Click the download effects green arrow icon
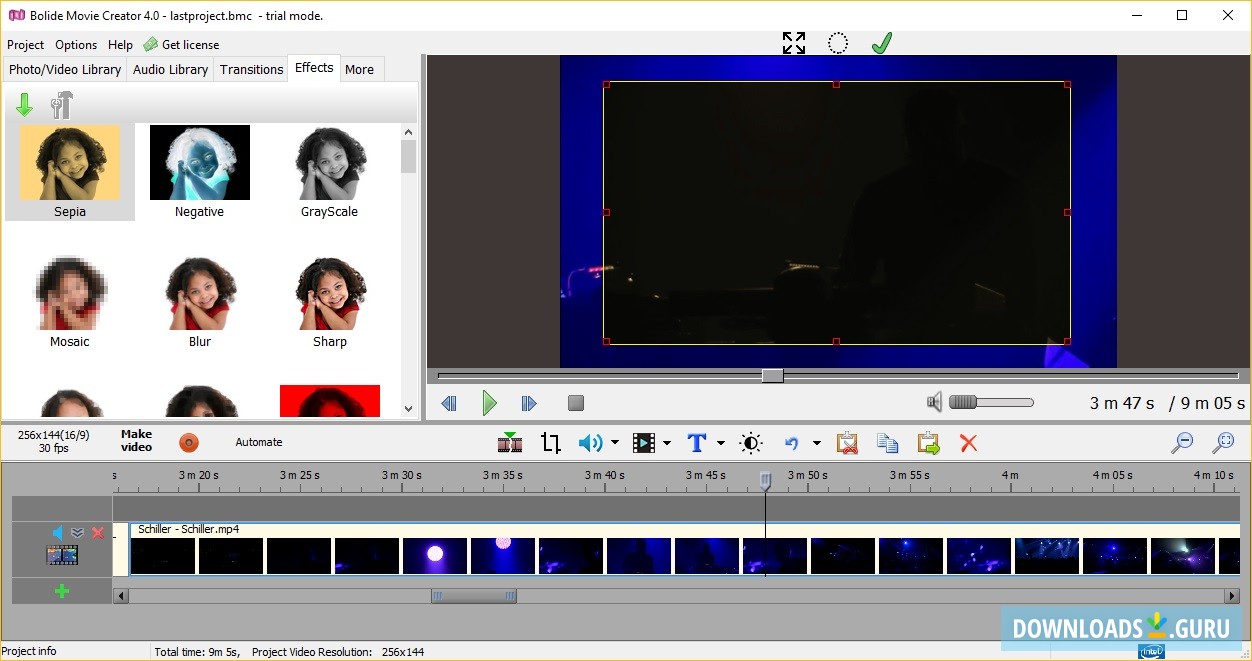This screenshot has width=1252, height=661. (24, 104)
